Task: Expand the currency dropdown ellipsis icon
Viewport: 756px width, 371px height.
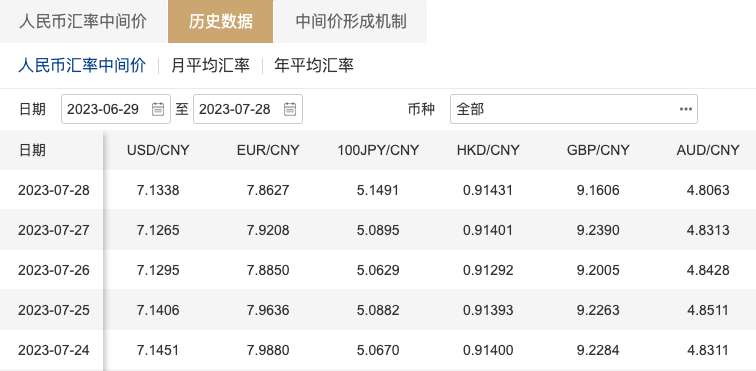Action: tap(686, 109)
